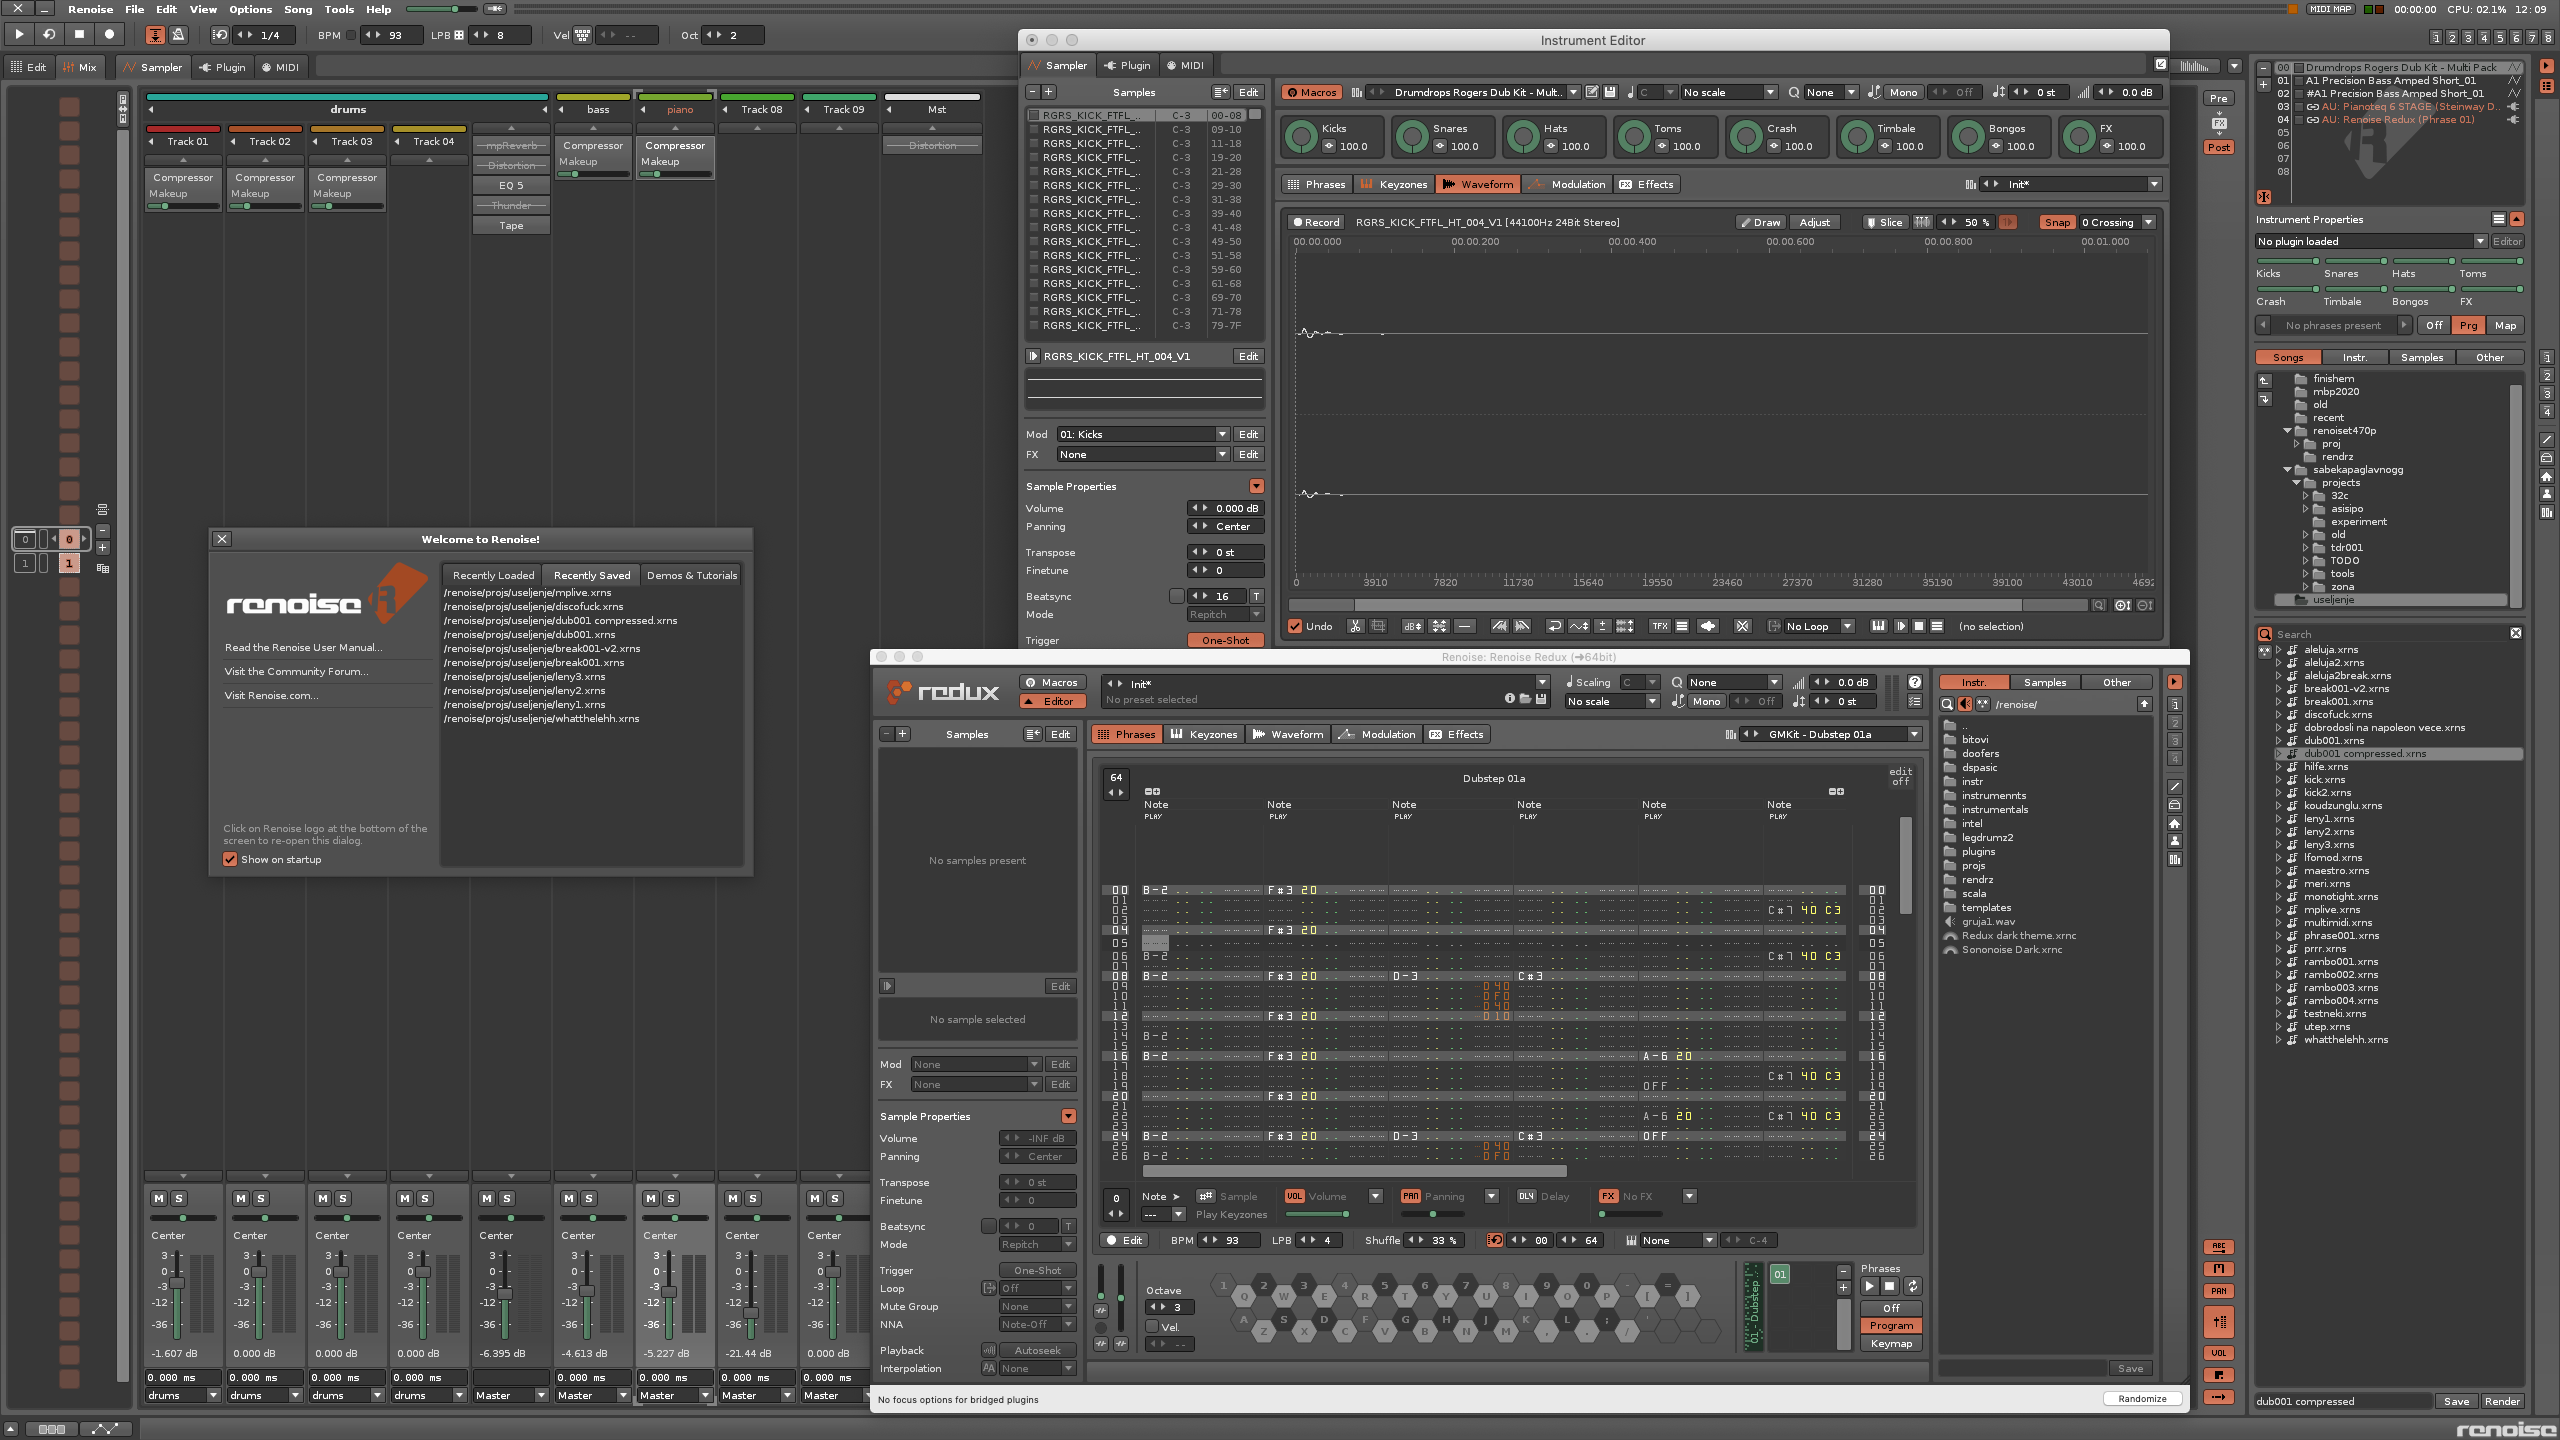
Task: Select the Pre mixer view button
Action: click(x=2219, y=98)
